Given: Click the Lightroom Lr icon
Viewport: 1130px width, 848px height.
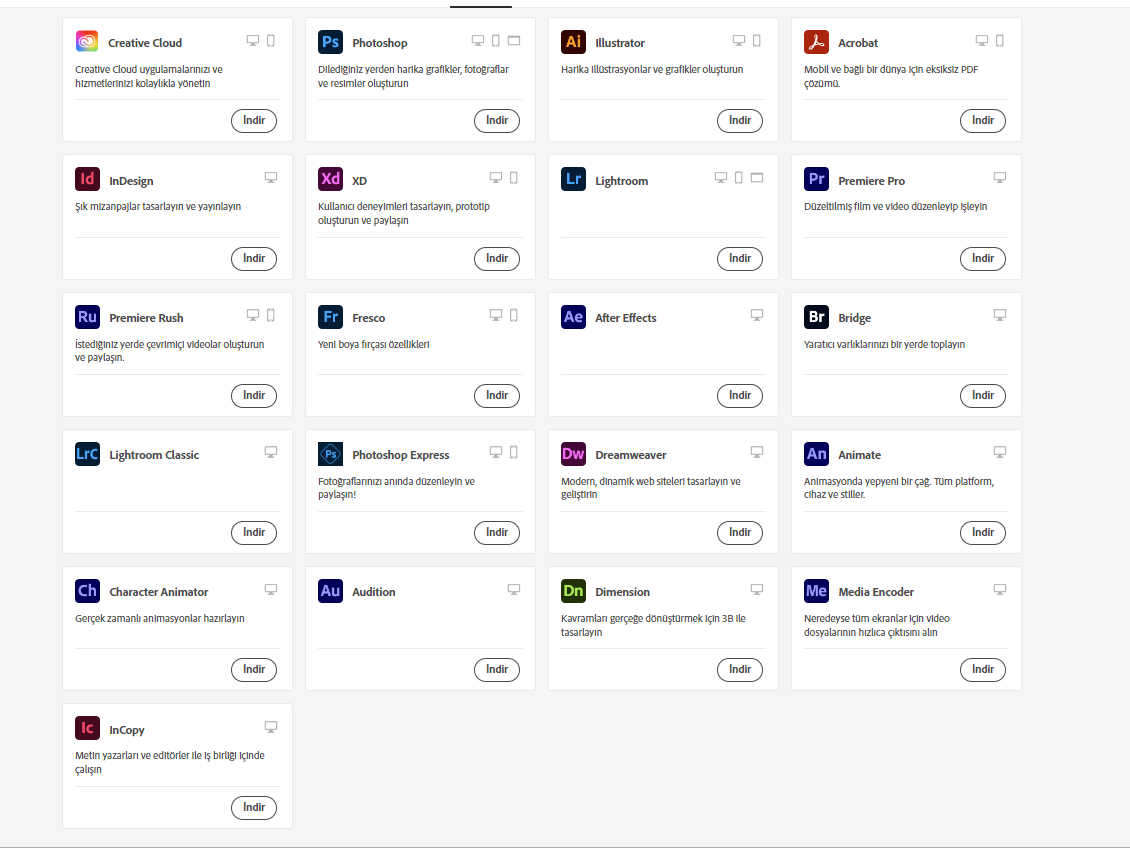Looking at the screenshot, I should coord(573,179).
